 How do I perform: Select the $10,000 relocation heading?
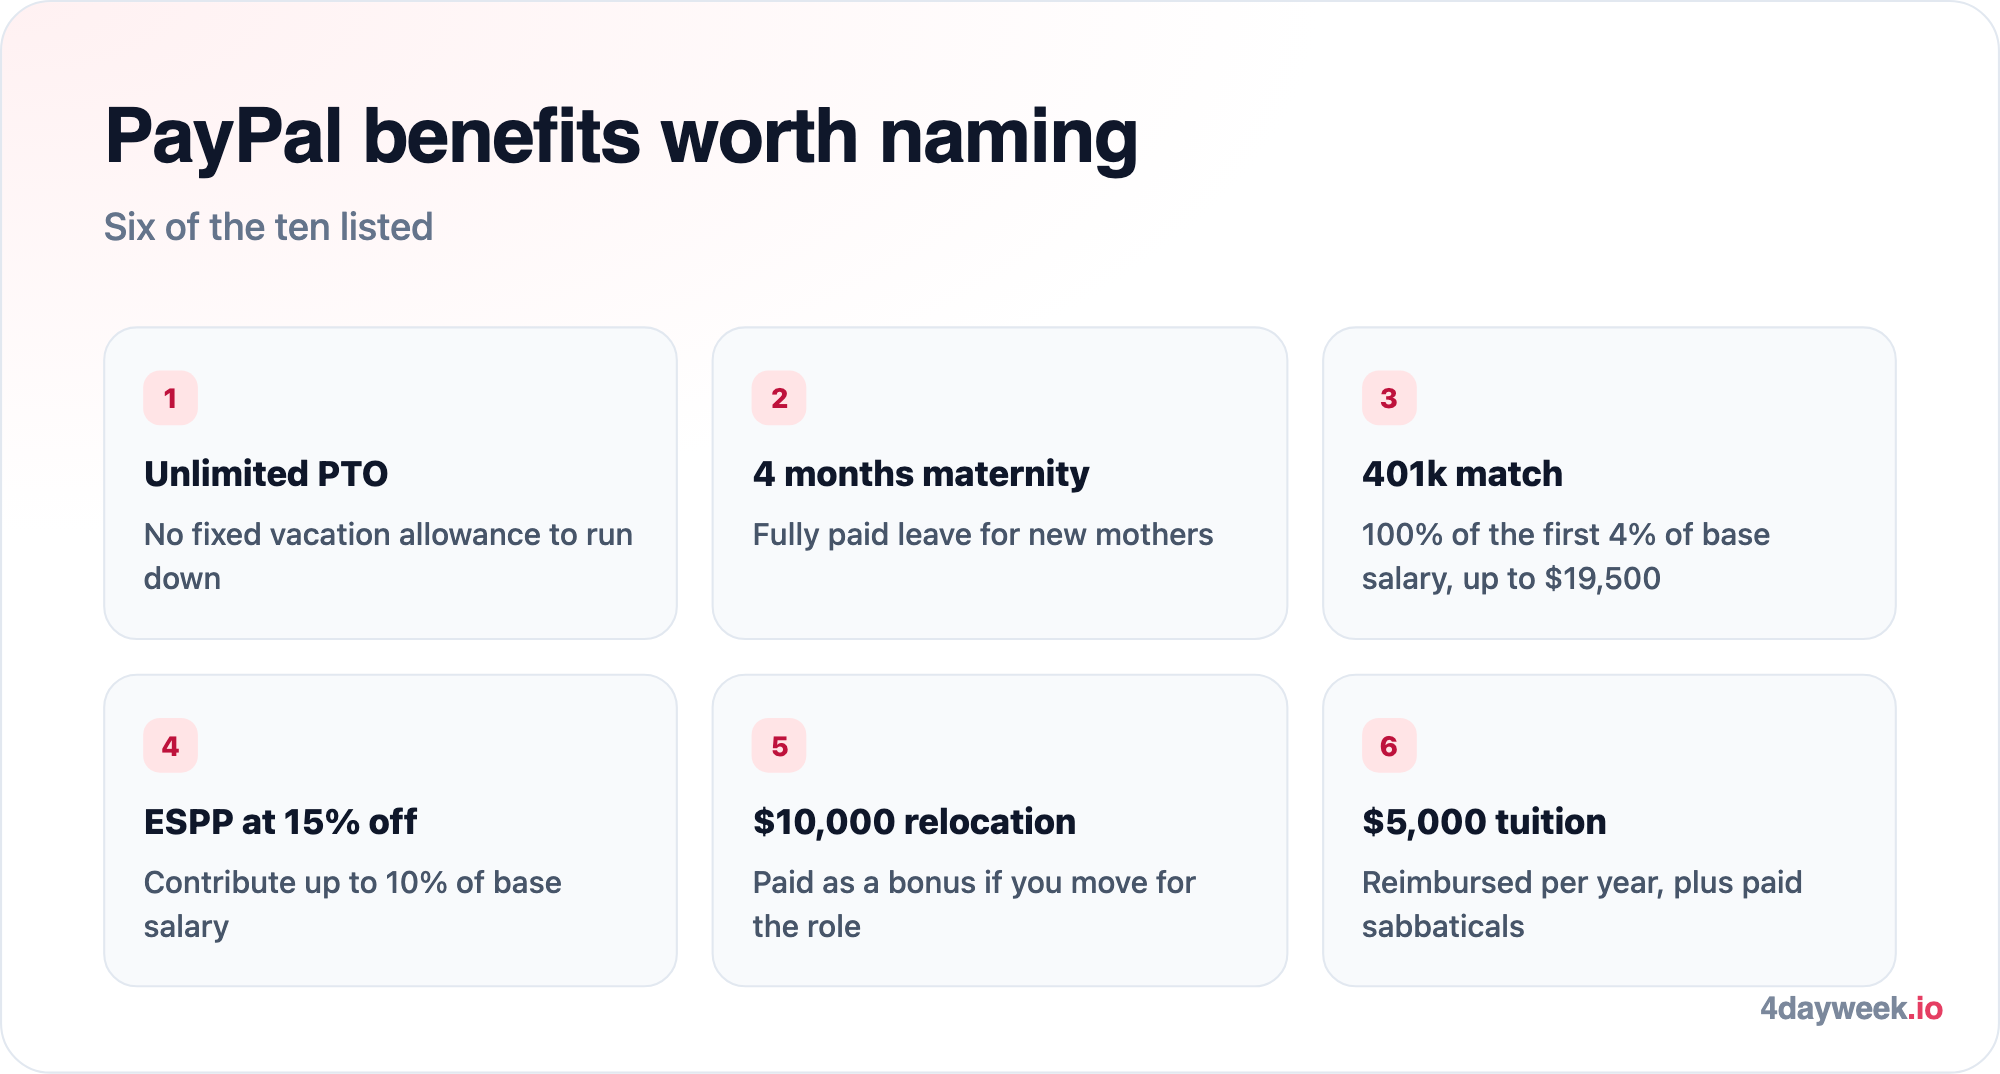[x=914, y=822]
